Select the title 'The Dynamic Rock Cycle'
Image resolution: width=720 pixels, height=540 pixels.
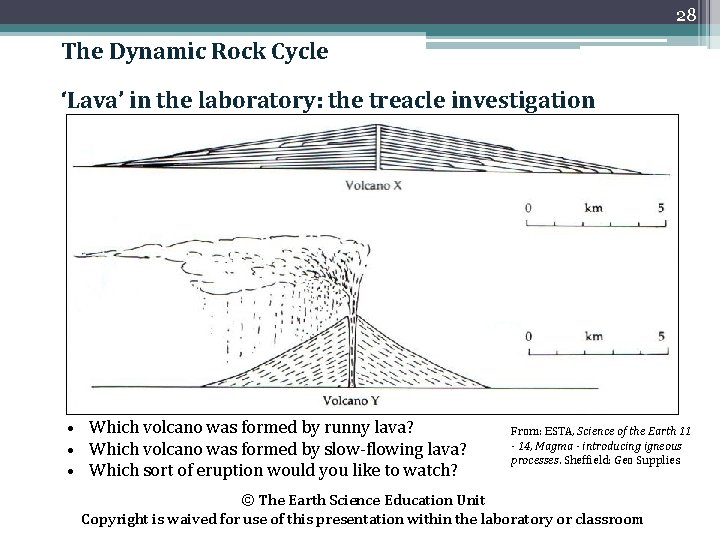pyautogui.click(x=195, y=51)
